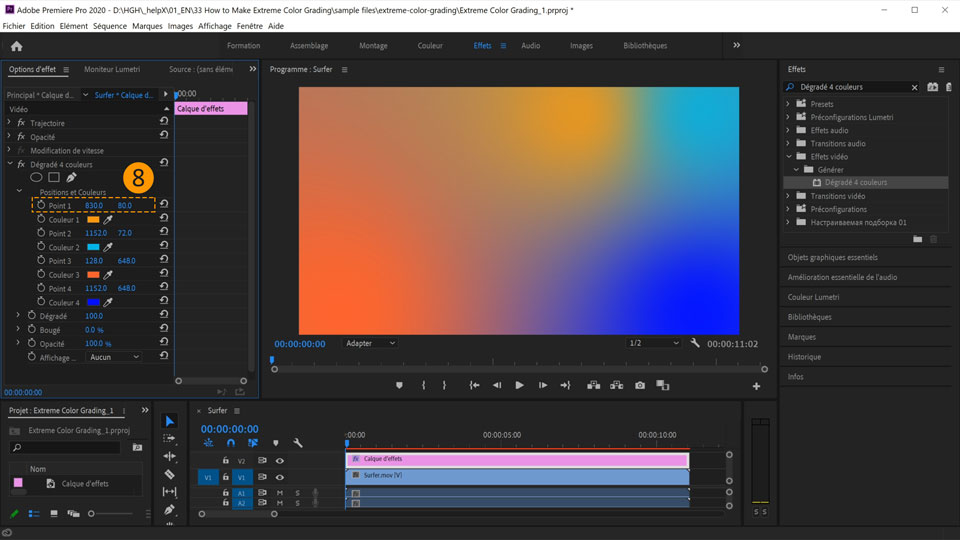
Task: Toggle animation stopwatch for Point 2
Action: tap(41, 233)
